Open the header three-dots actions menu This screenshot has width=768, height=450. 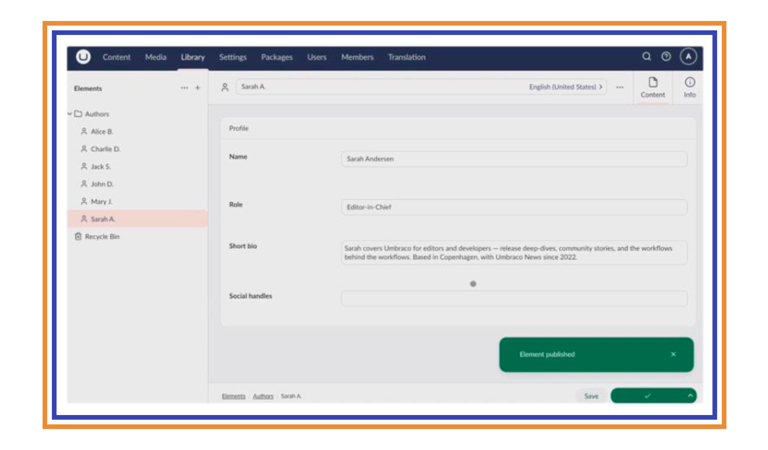pos(620,87)
